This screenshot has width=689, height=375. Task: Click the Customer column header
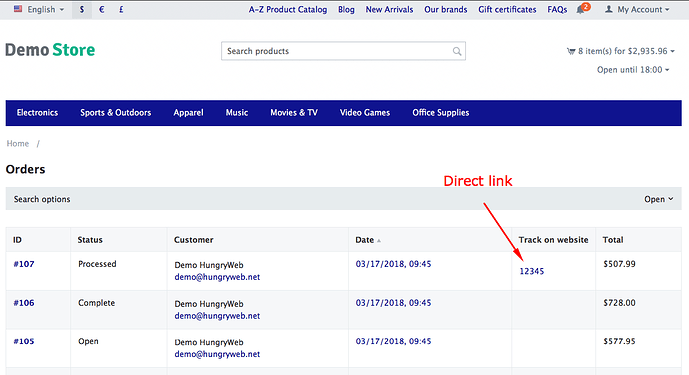[194, 240]
